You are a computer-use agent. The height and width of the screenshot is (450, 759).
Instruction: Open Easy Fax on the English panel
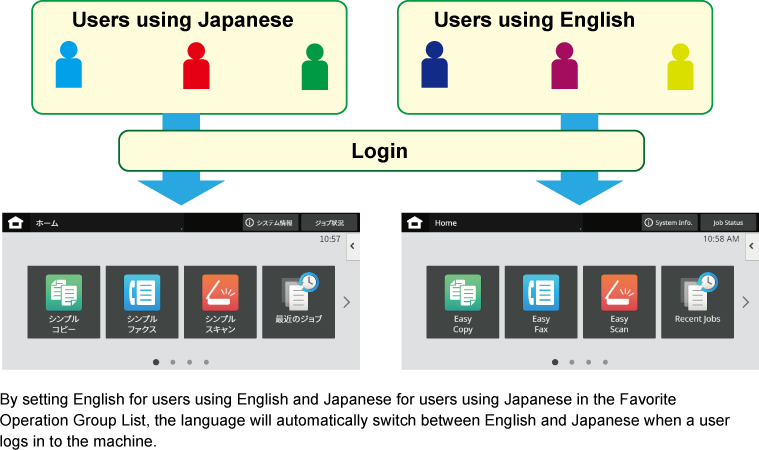[541, 301]
